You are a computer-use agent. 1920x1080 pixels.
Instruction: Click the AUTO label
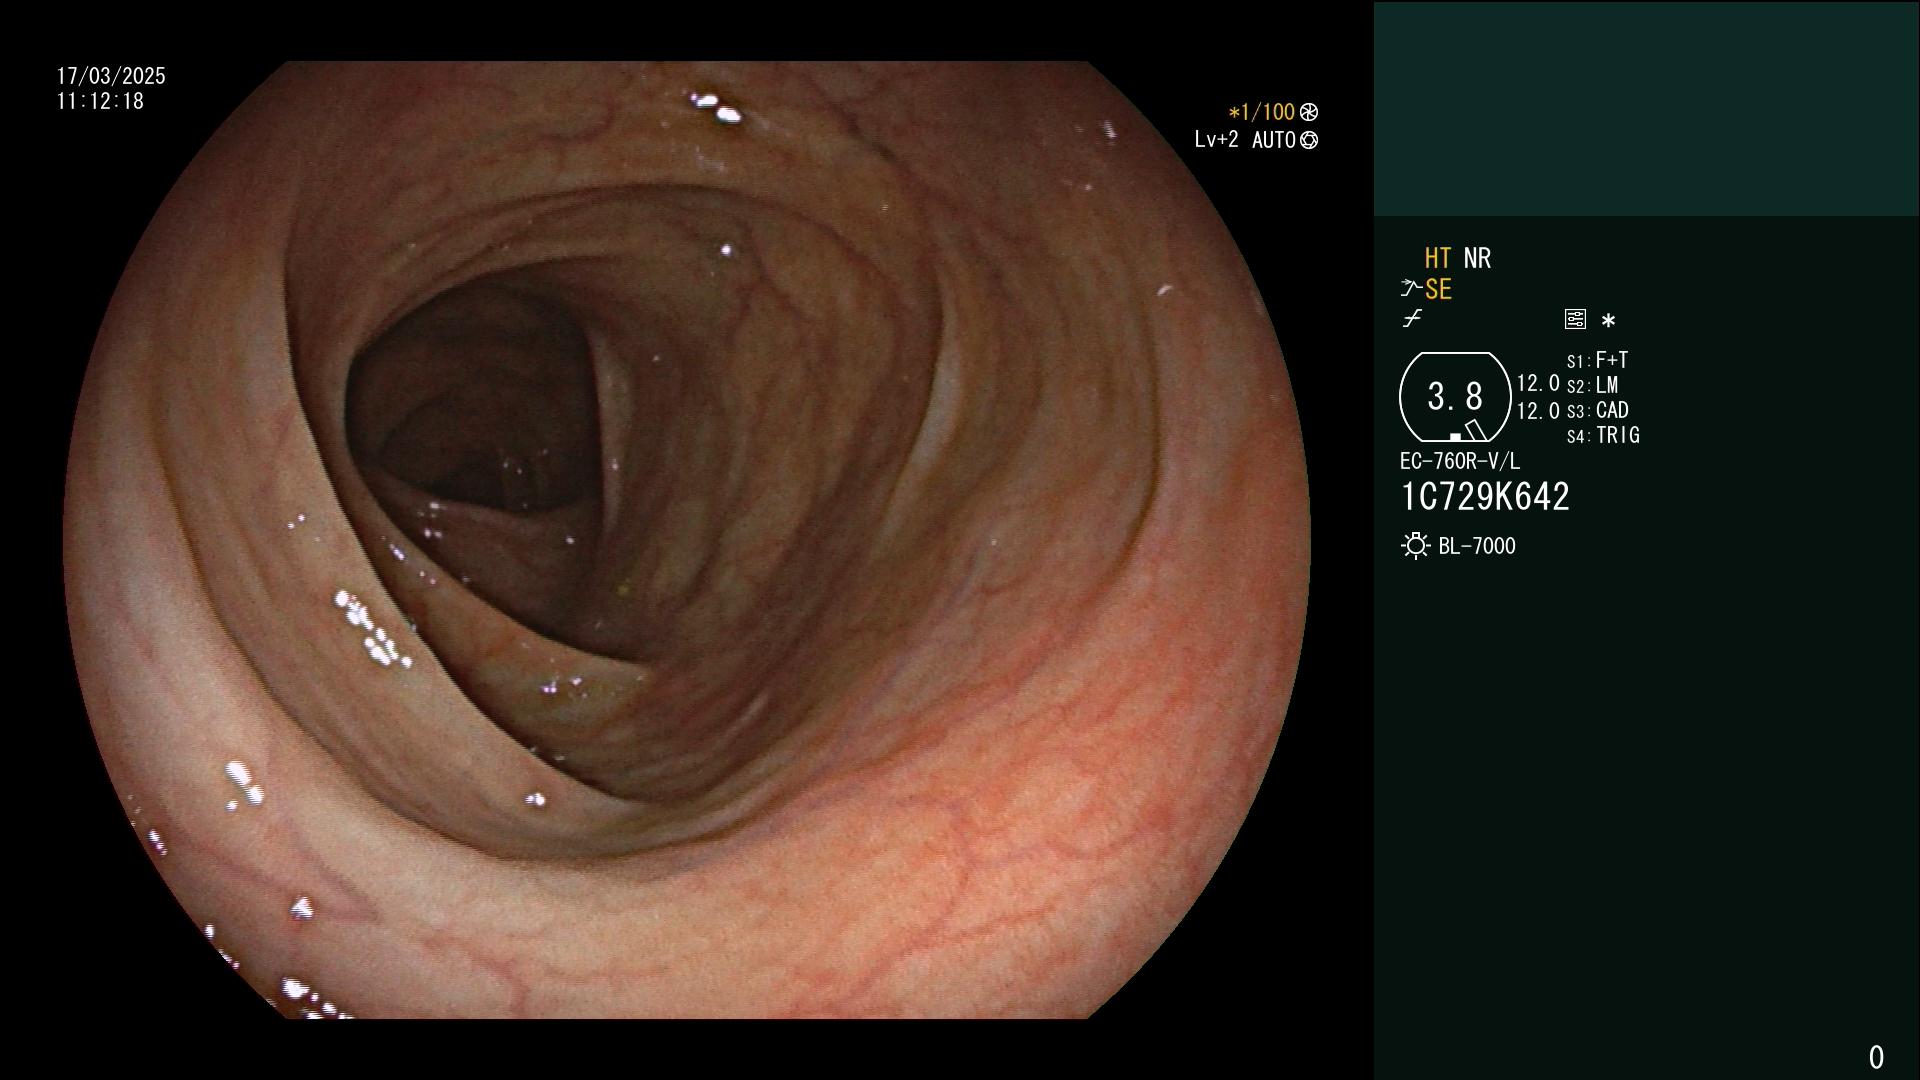(x=1273, y=140)
